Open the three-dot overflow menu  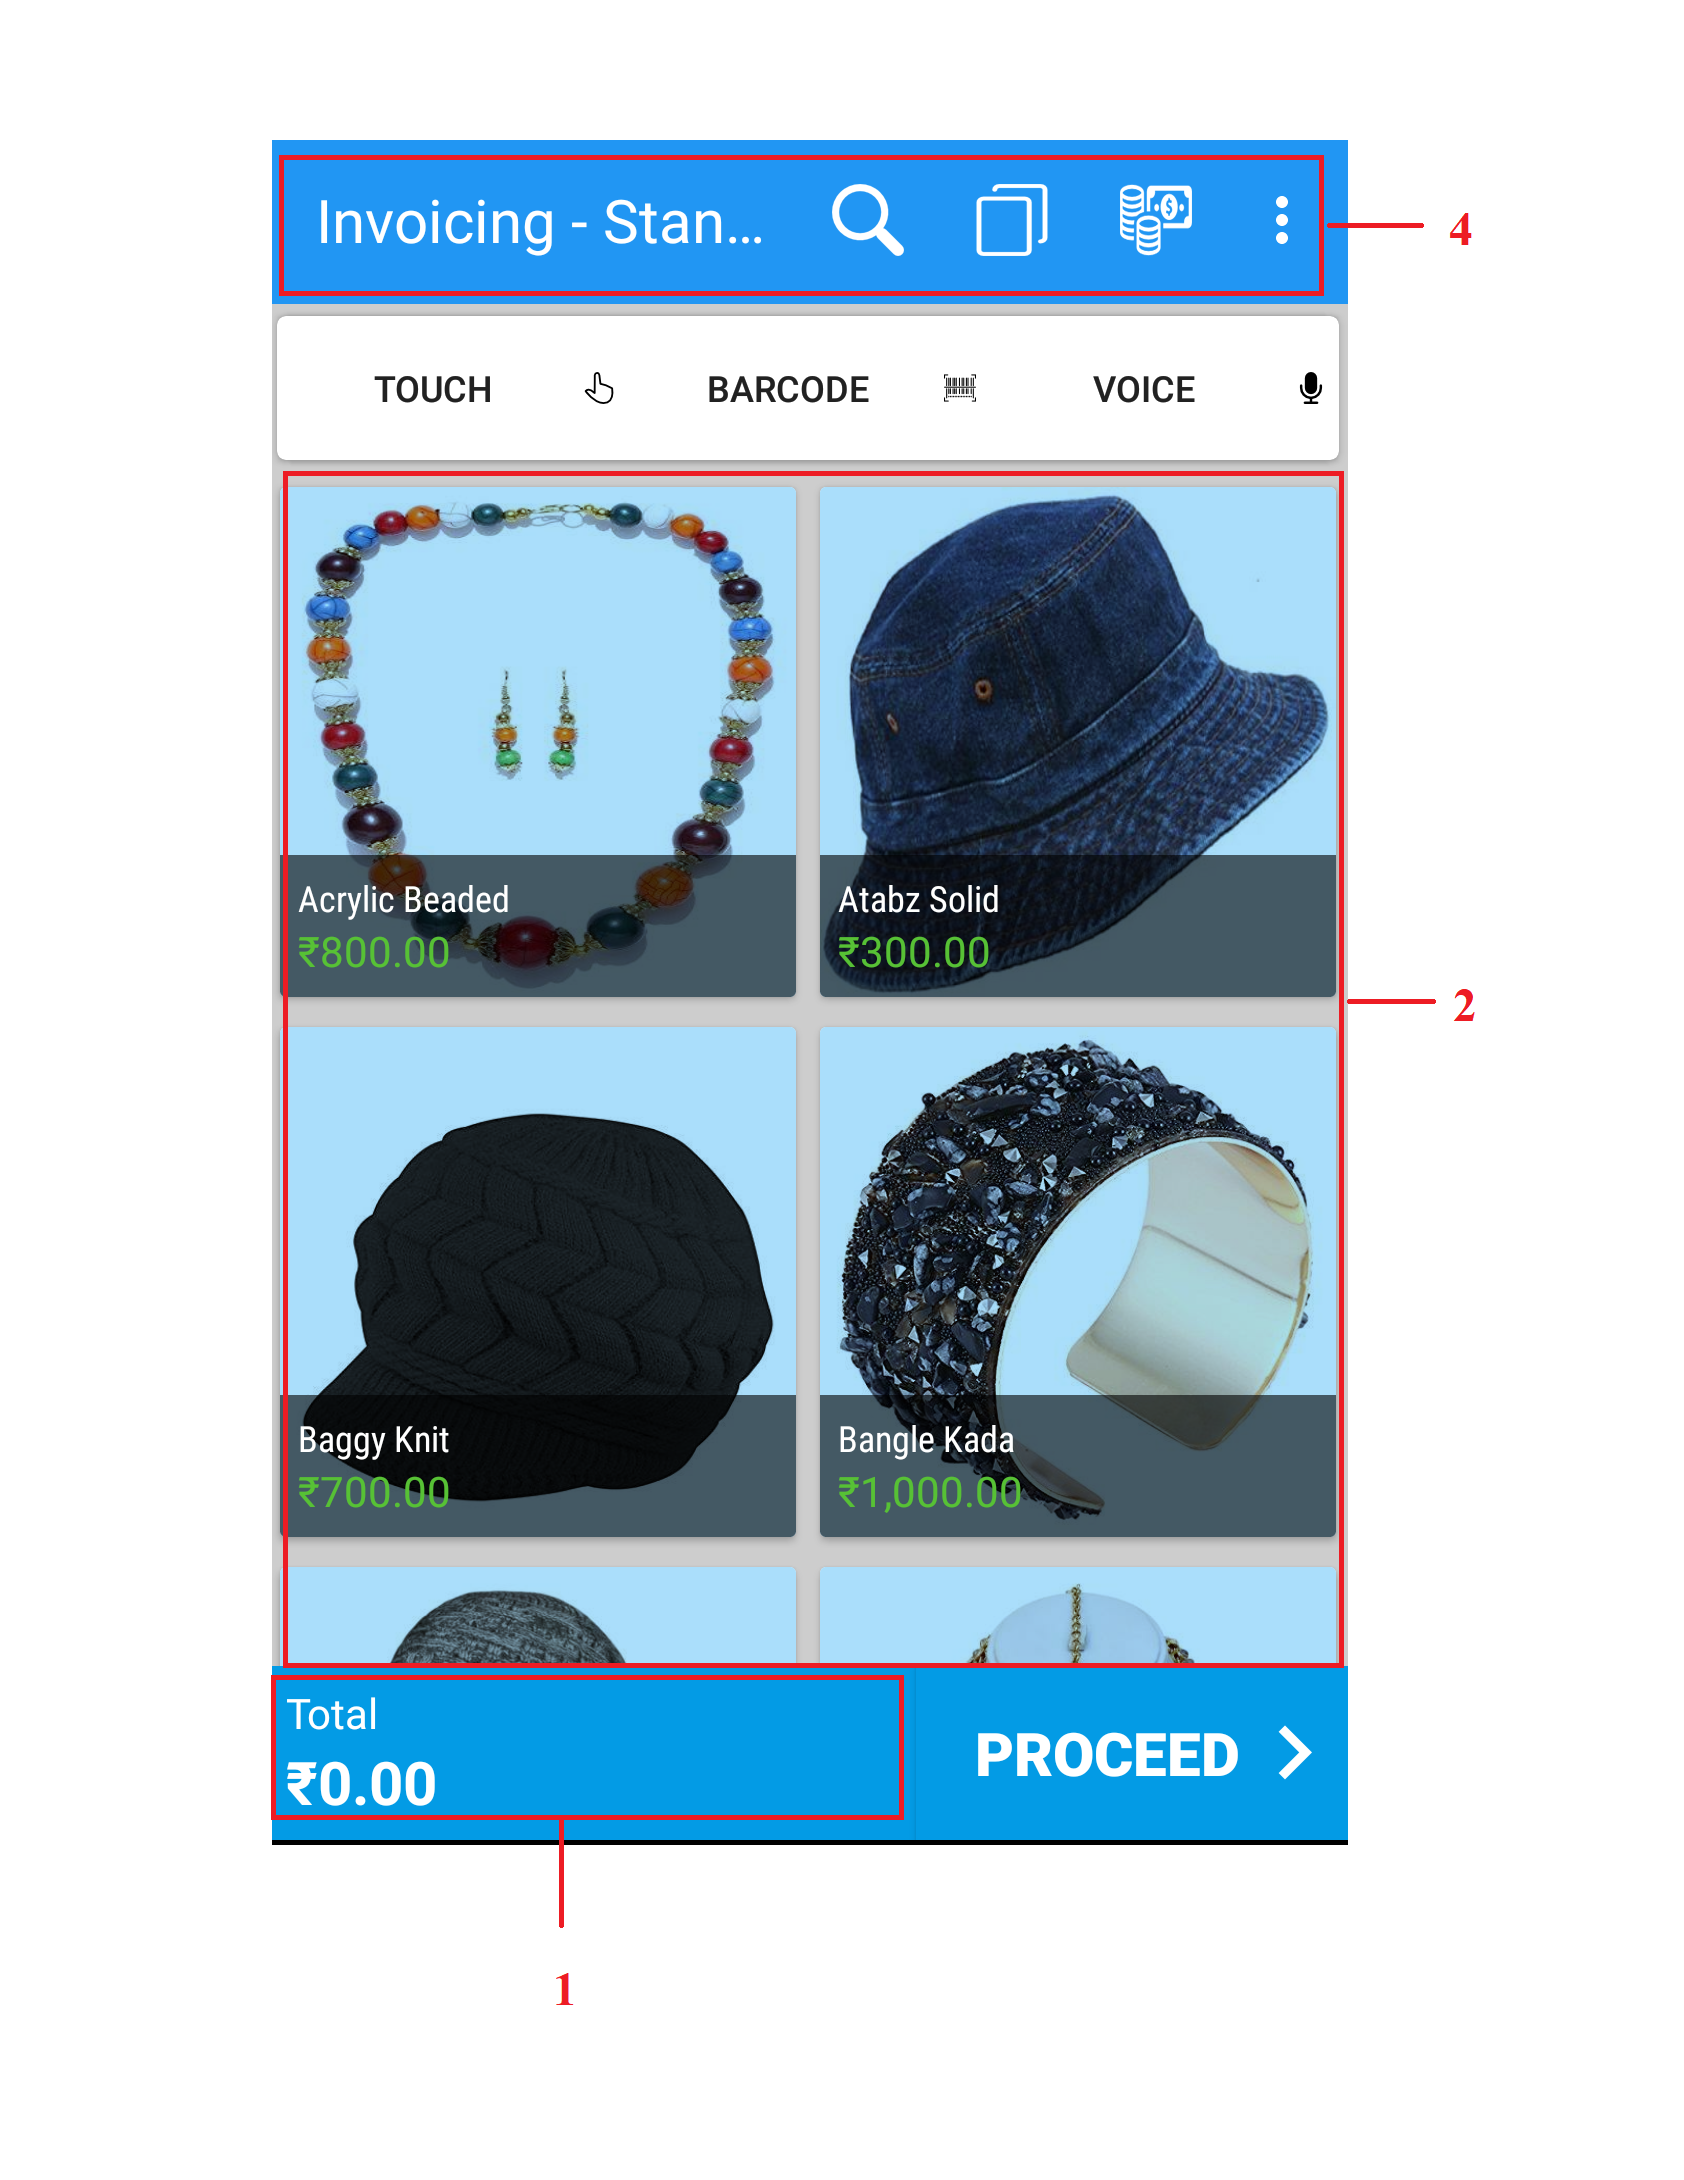(1281, 220)
